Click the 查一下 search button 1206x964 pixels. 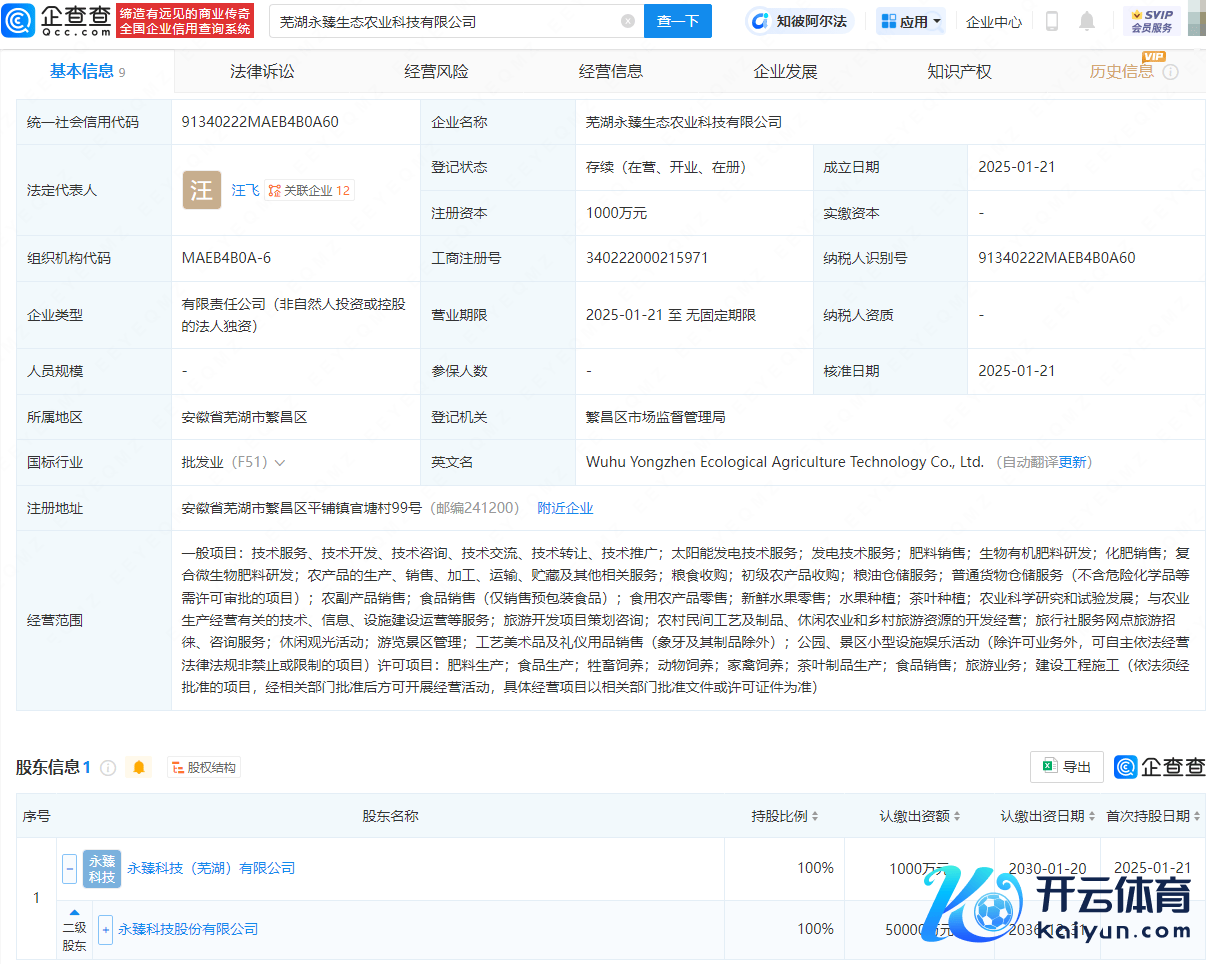click(x=677, y=21)
